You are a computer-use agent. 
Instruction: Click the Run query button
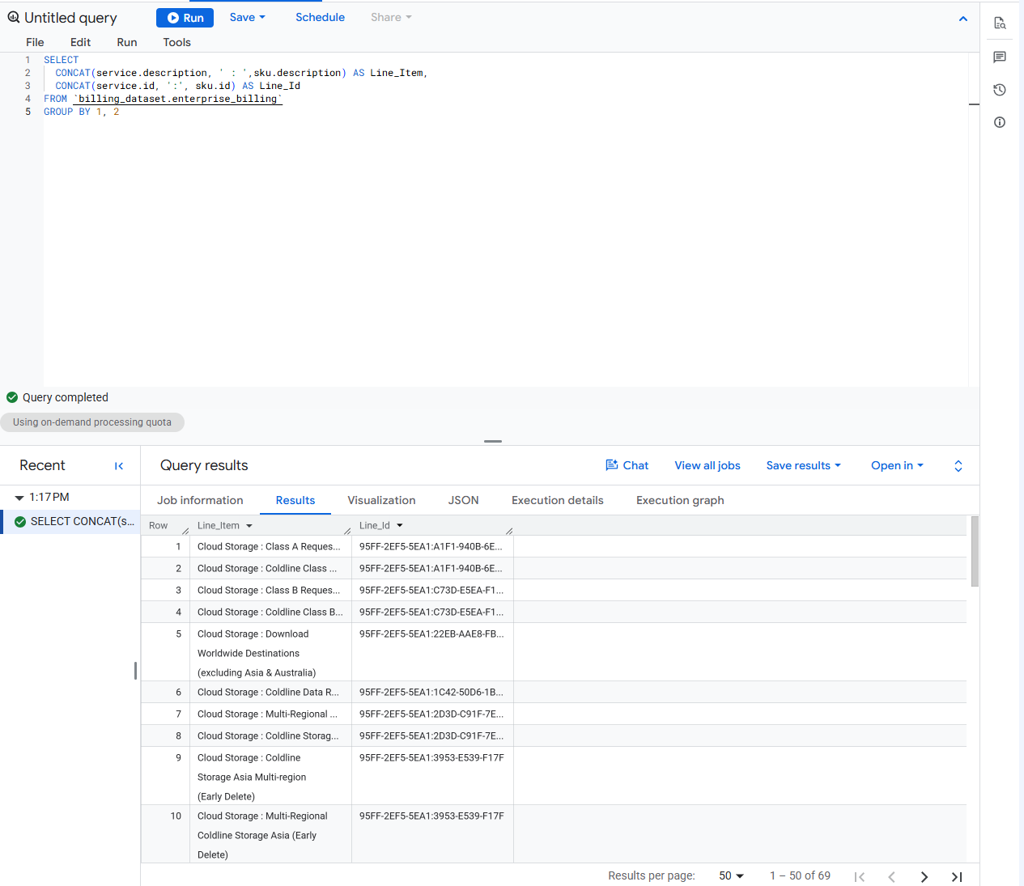coord(185,18)
